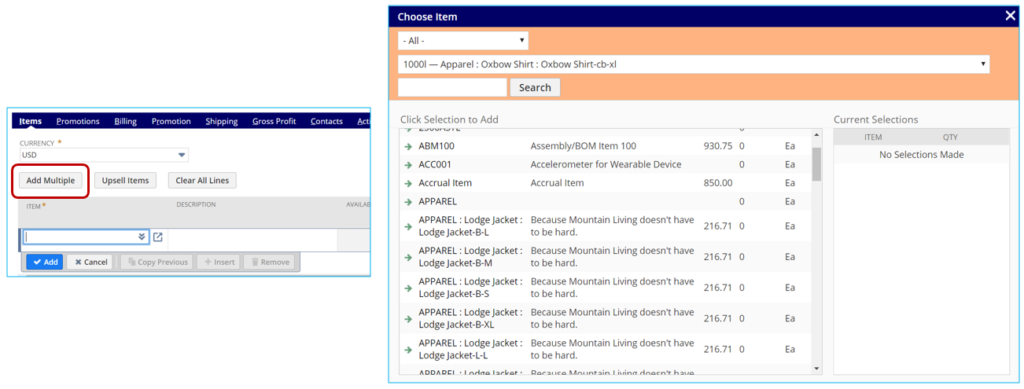Go to the Shipping tab
This screenshot has width=1024, height=389.
coord(221,121)
